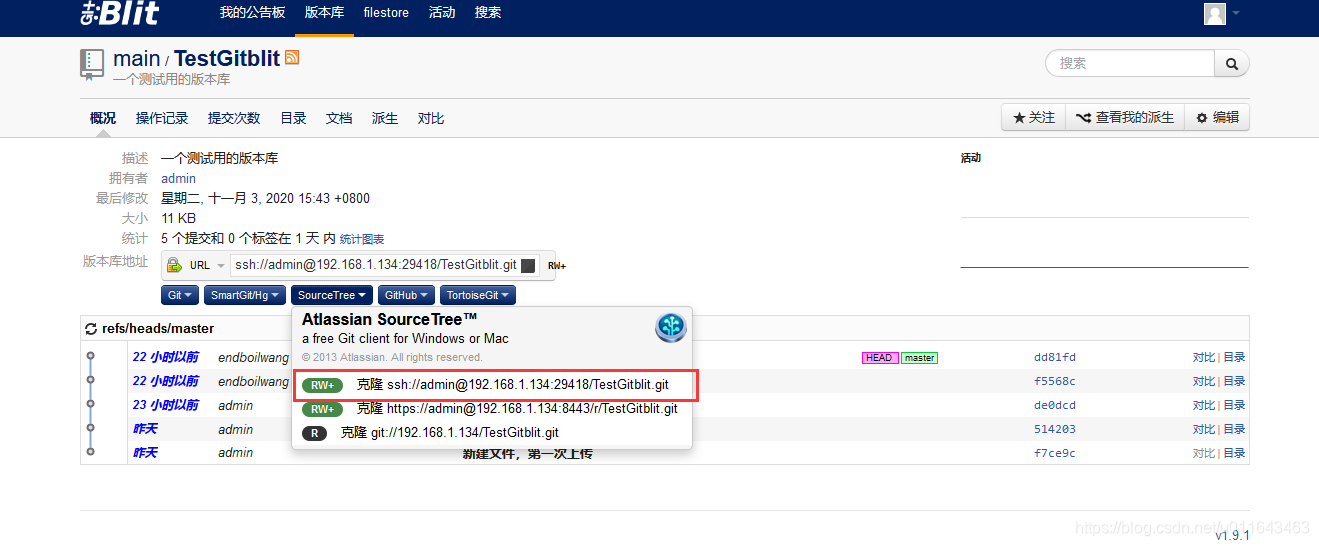This screenshot has width=1319, height=546.
Task: Click 目录 for commit dd81fd
Action: pos(1234,357)
